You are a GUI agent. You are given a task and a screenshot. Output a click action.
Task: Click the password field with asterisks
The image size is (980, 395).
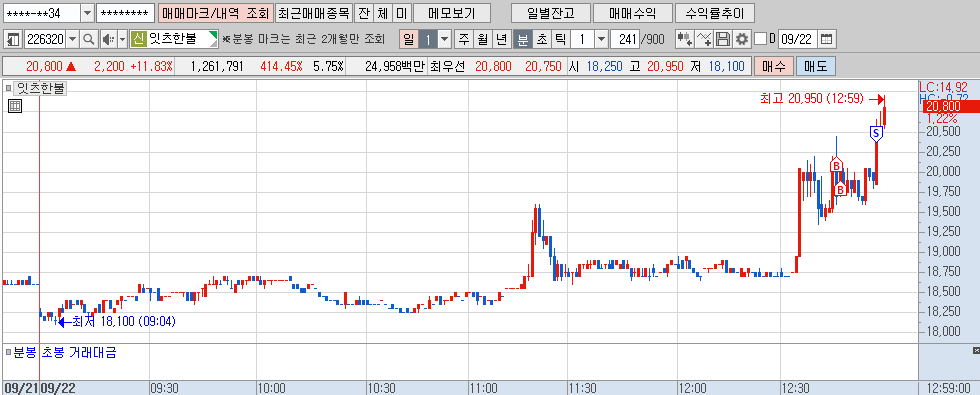tap(126, 13)
